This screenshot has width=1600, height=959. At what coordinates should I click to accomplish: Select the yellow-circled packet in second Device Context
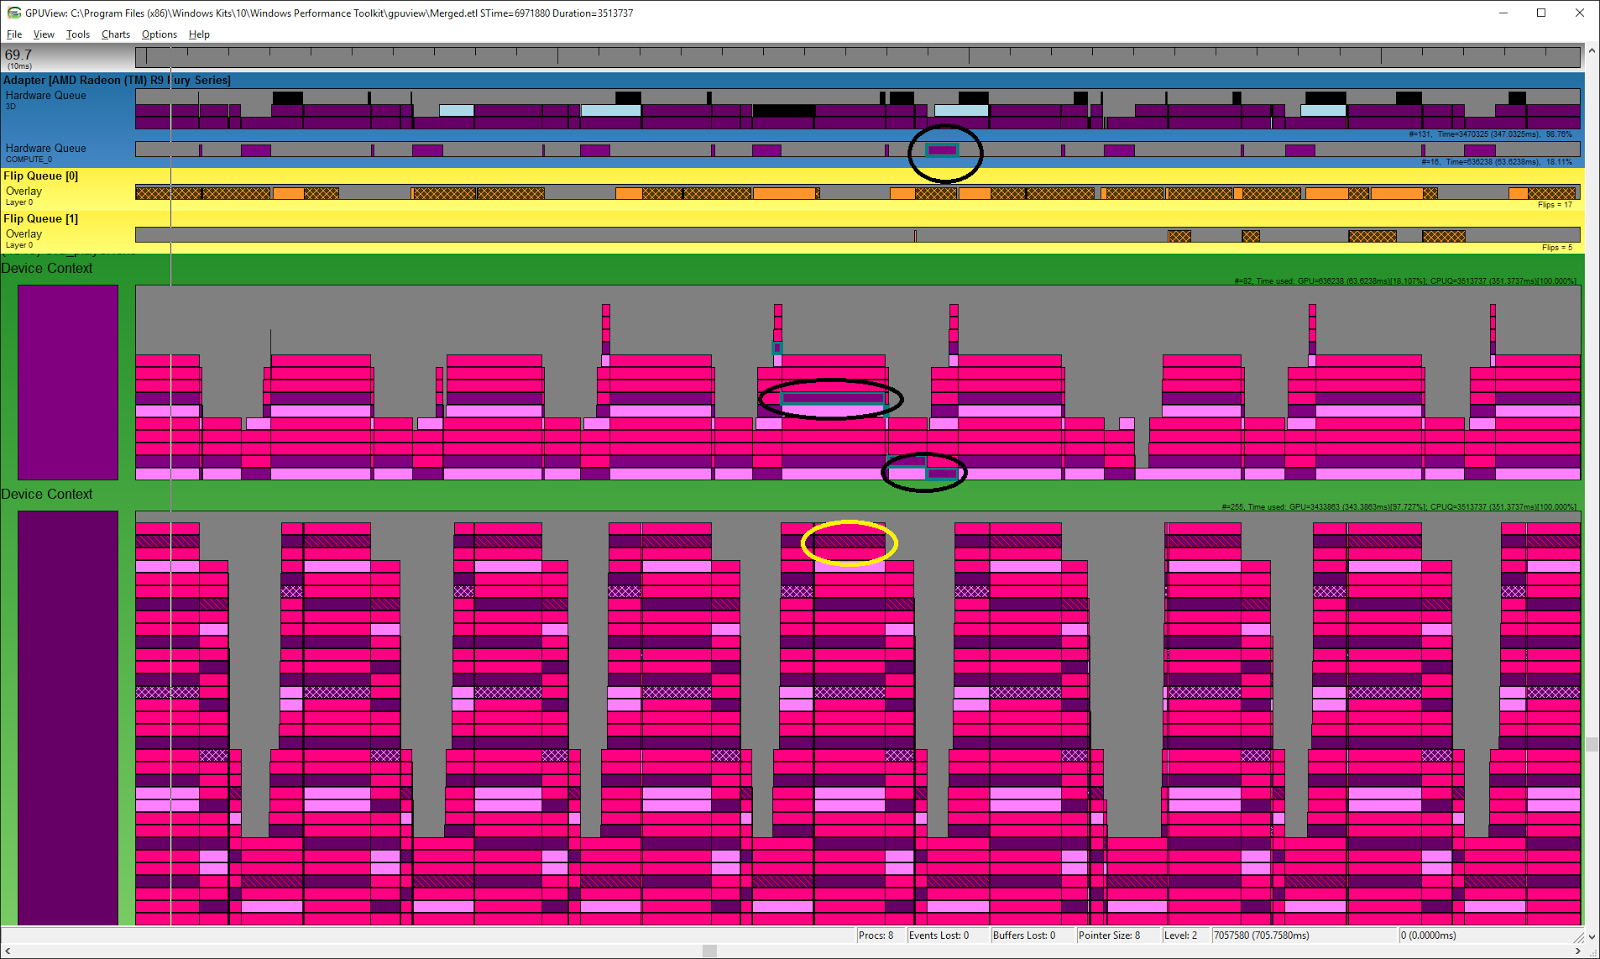point(849,542)
